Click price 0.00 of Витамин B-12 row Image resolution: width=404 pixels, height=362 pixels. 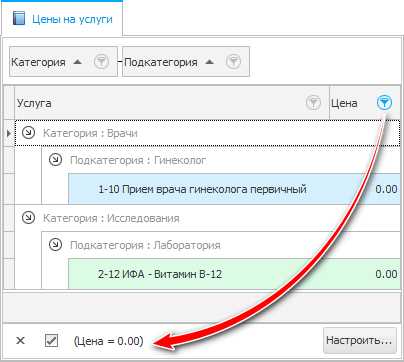pyautogui.click(x=386, y=274)
